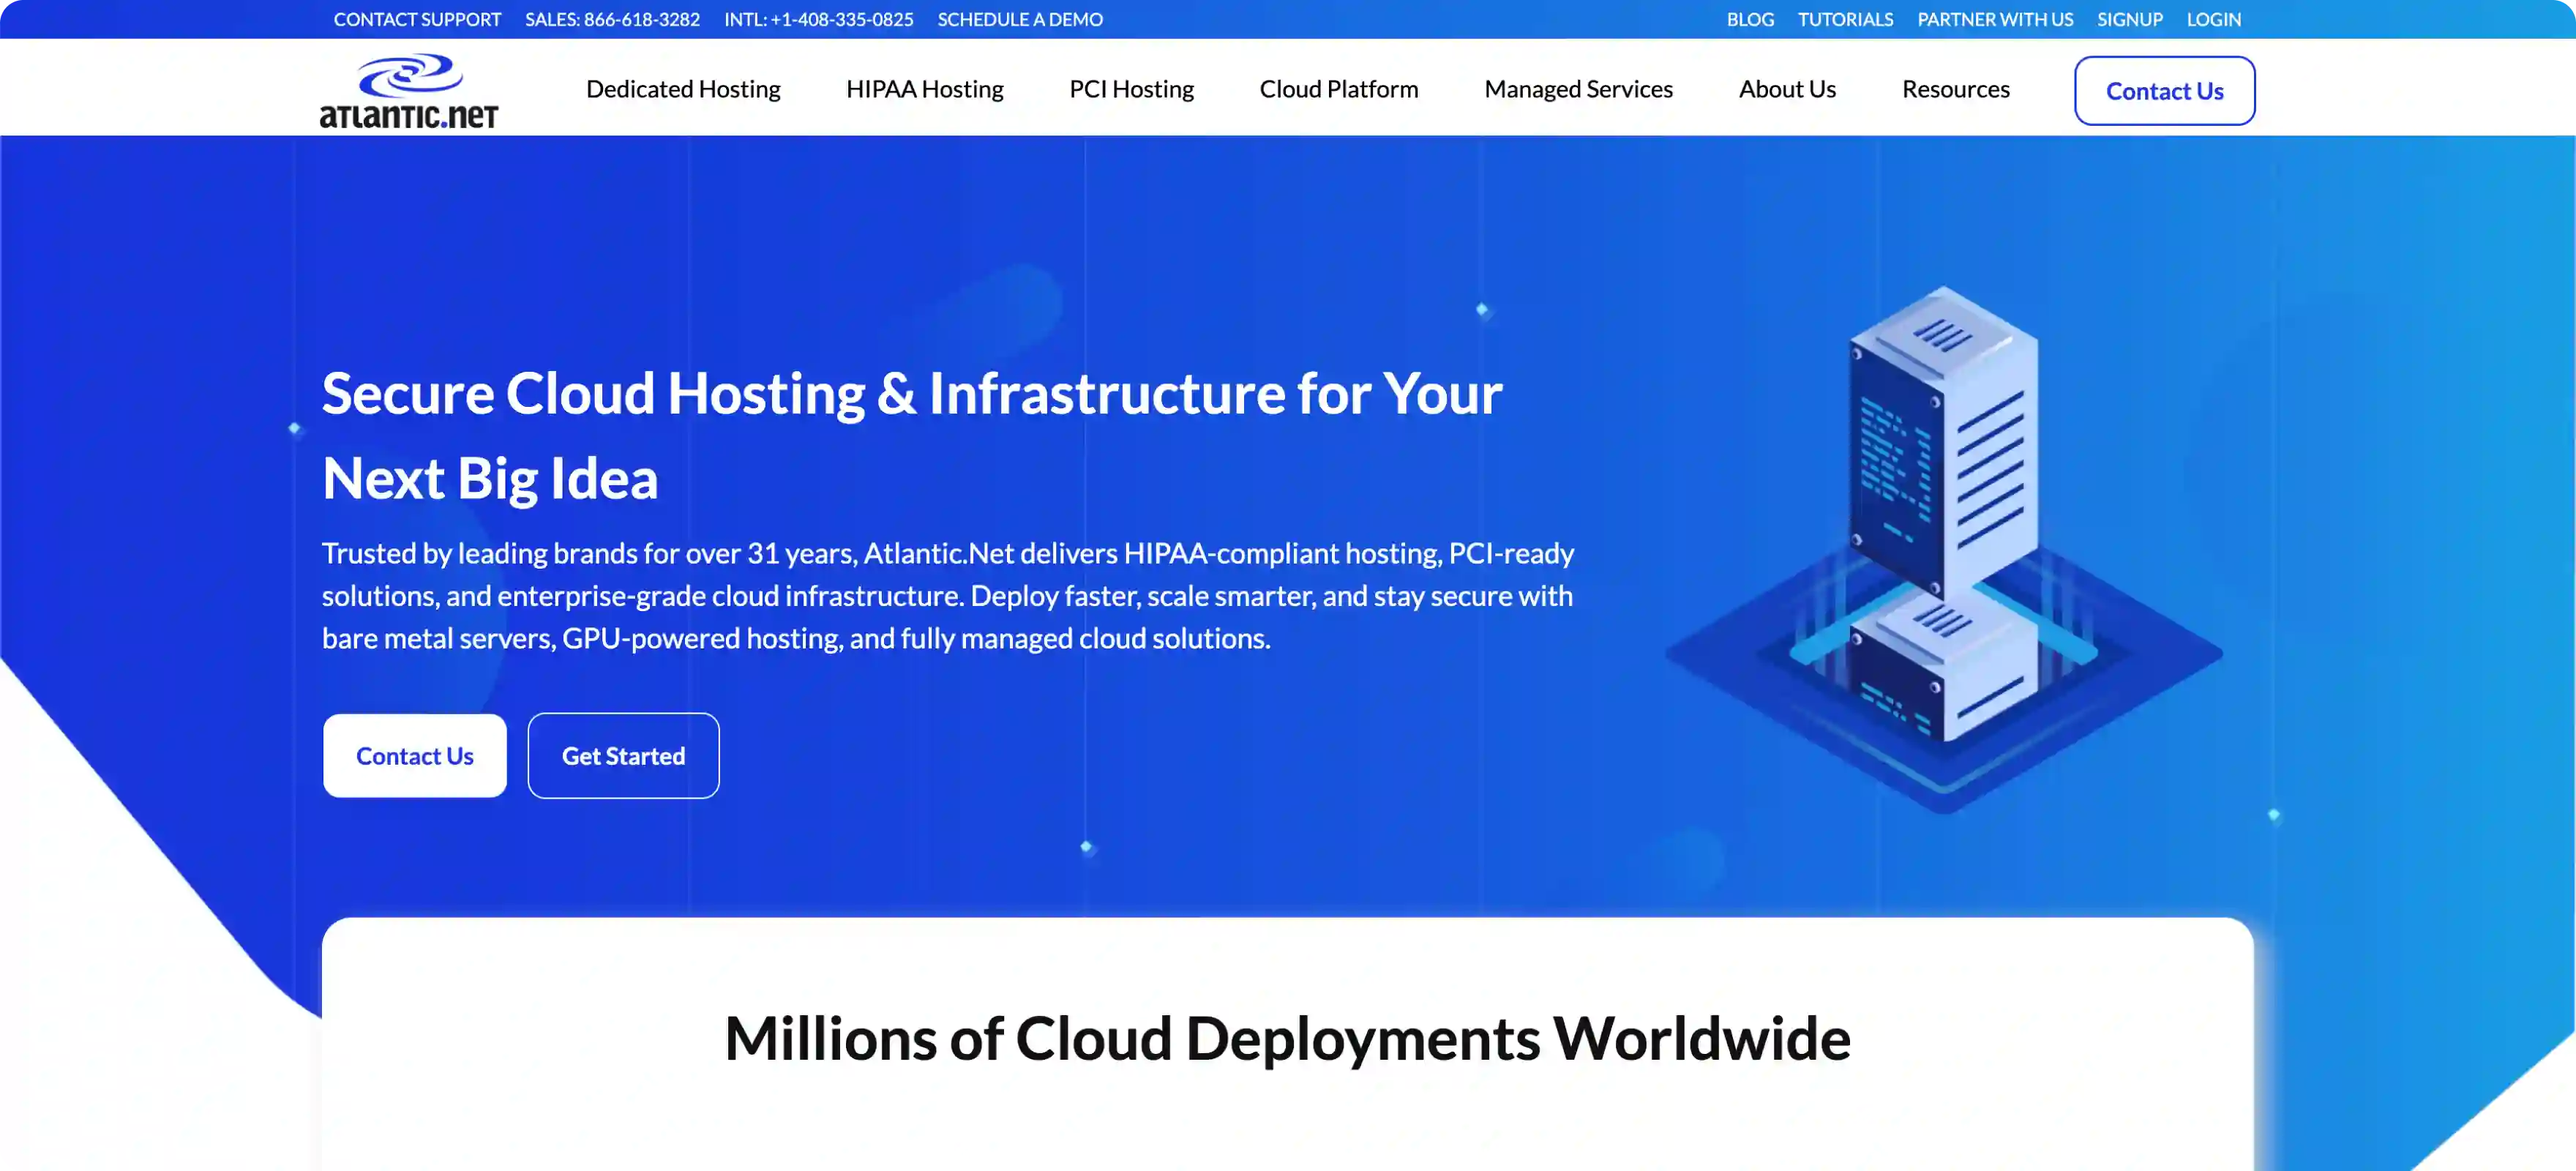Click Contact Us button in navigation bar
This screenshot has height=1171, width=2576.
pyautogui.click(x=2164, y=91)
